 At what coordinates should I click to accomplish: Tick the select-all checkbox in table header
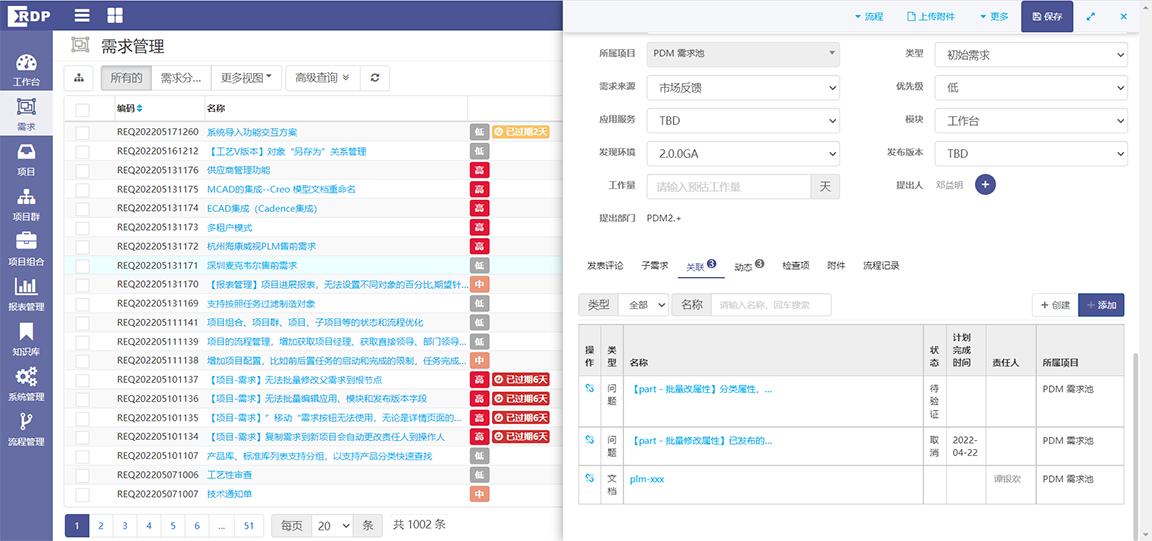(82, 109)
